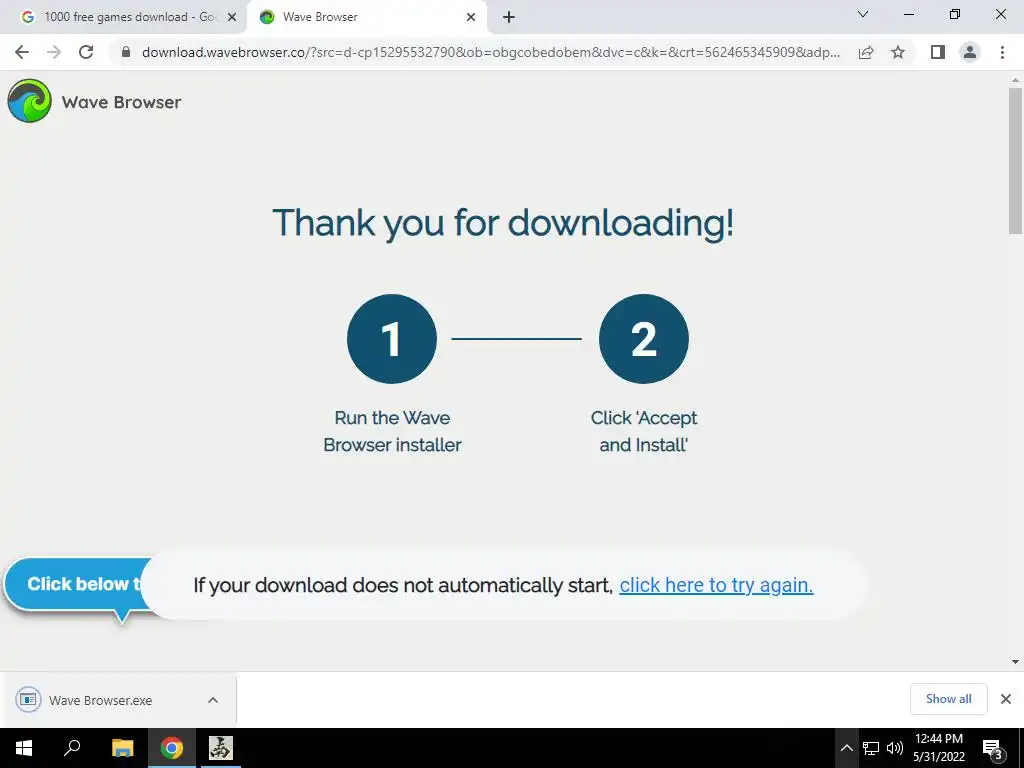Screen dimensions: 1024x768
Task: Click the scrollbar up arrow
Action: pos(1015,80)
